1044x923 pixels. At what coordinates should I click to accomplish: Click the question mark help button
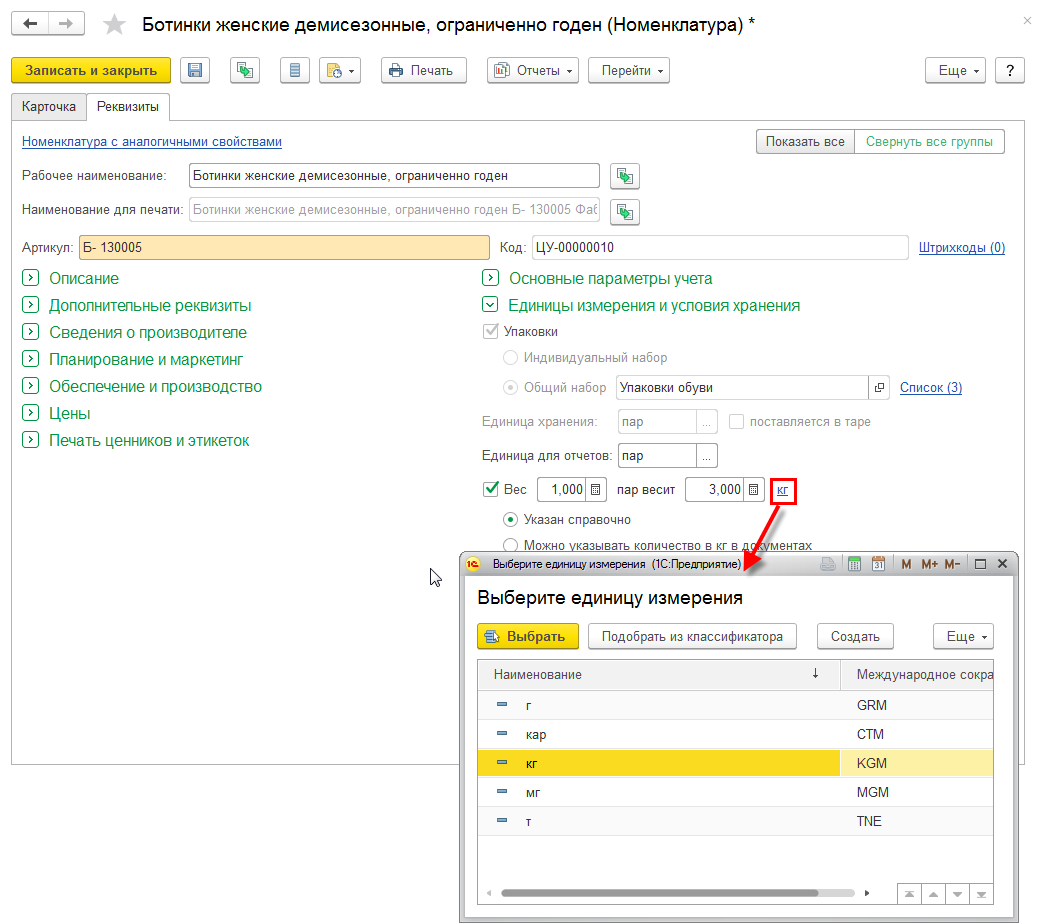coord(1010,70)
